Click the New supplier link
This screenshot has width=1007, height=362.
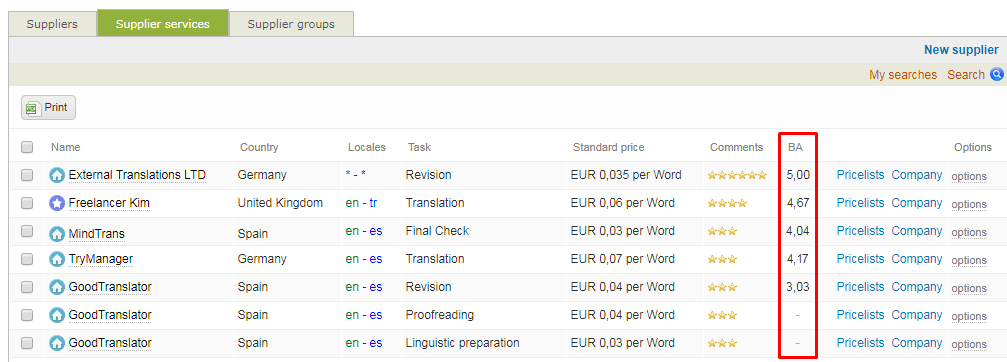(x=961, y=50)
